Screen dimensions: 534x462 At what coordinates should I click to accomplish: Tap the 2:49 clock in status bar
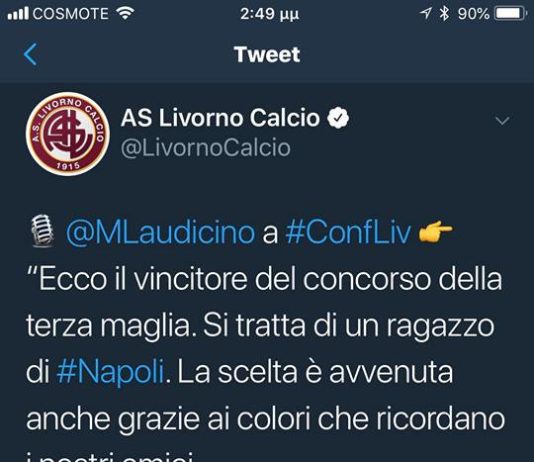pyautogui.click(x=269, y=14)
